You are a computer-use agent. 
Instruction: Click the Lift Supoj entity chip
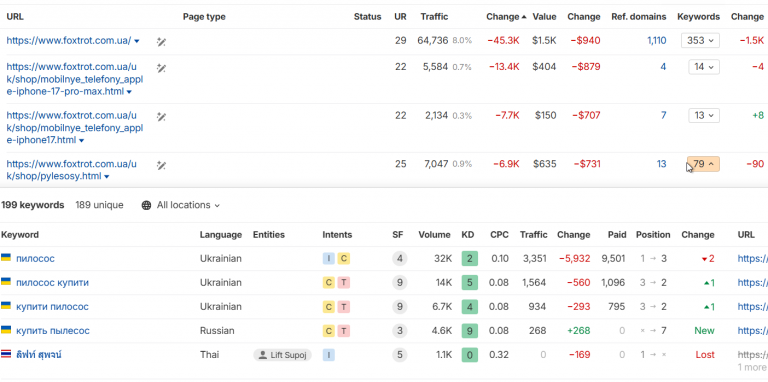pyautogui.click(x=283, y=355)
